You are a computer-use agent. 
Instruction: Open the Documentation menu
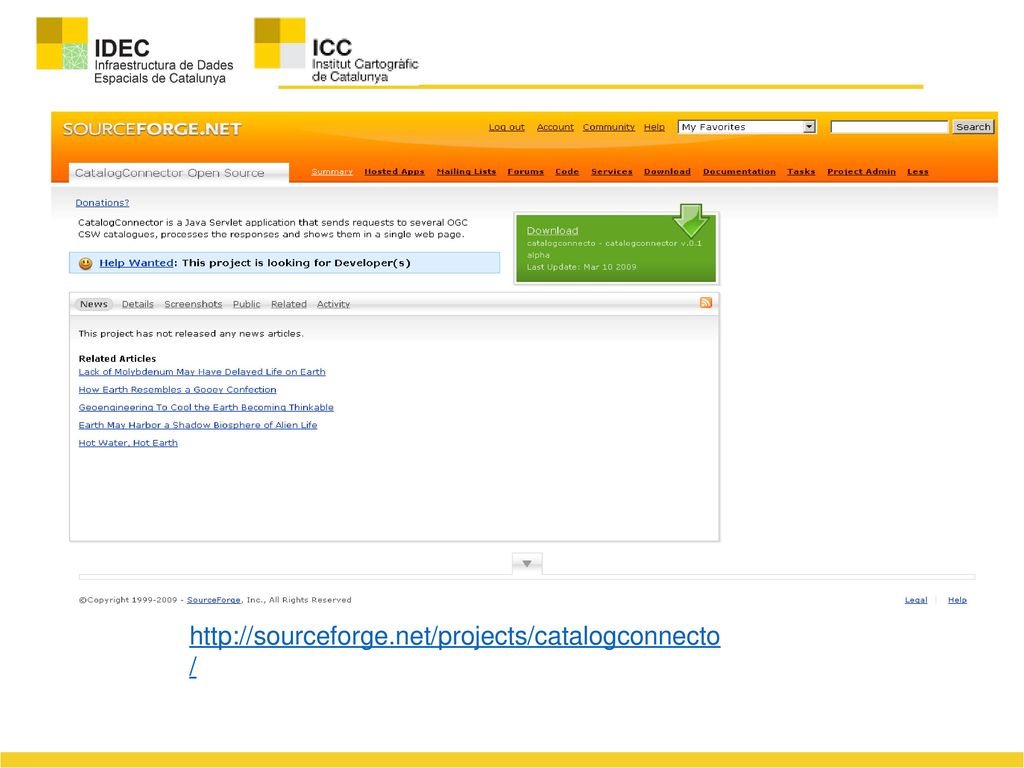739,172
